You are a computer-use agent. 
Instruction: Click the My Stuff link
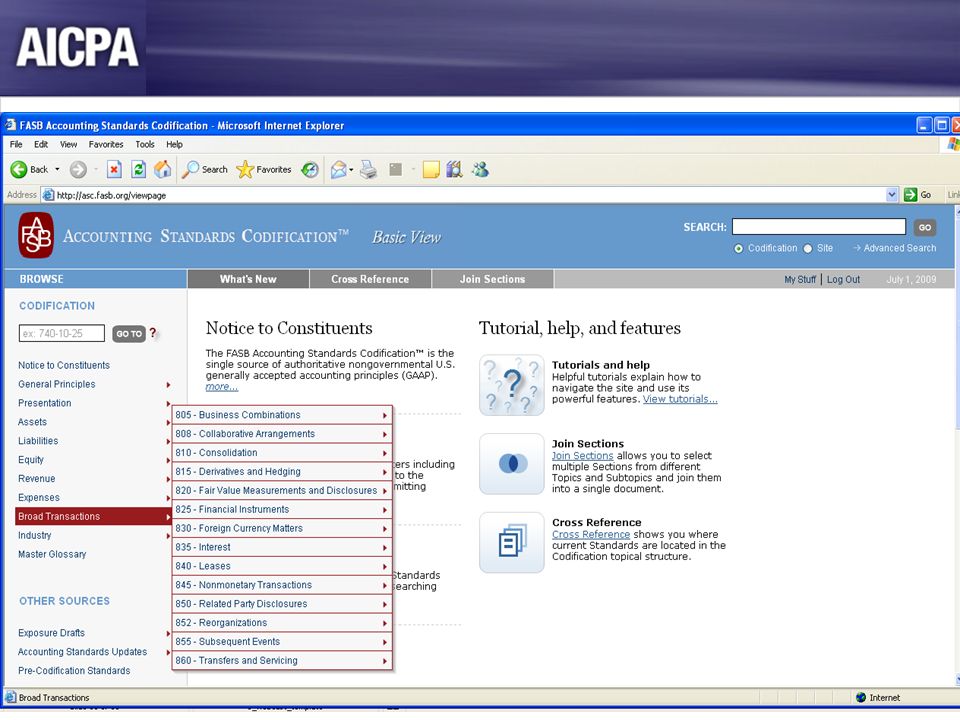tap(800, 279)
